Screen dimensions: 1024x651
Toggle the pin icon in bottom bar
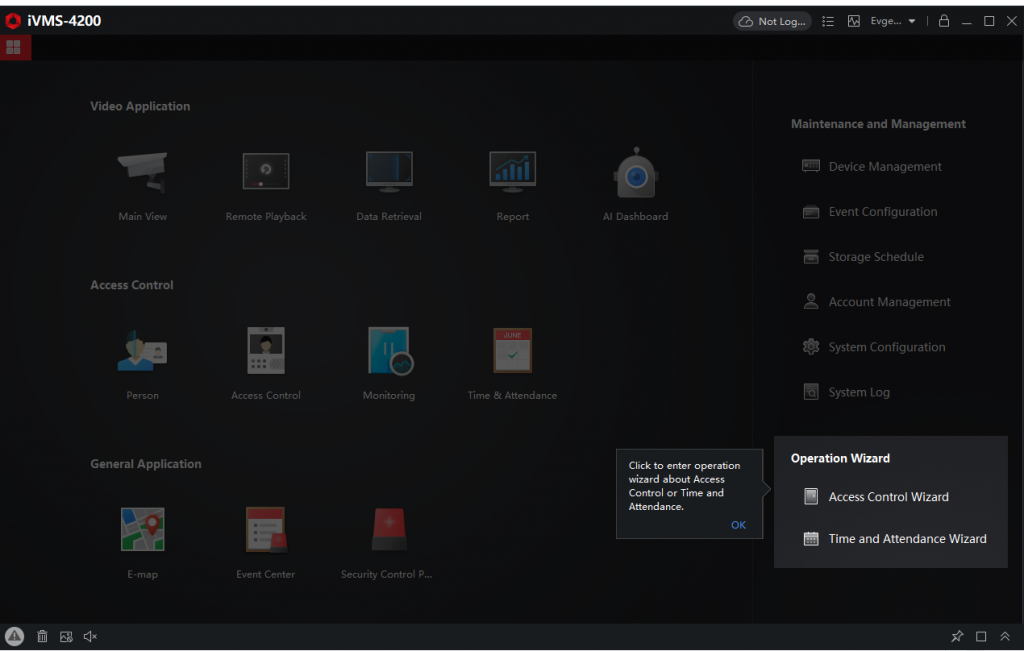click(957, 636)
